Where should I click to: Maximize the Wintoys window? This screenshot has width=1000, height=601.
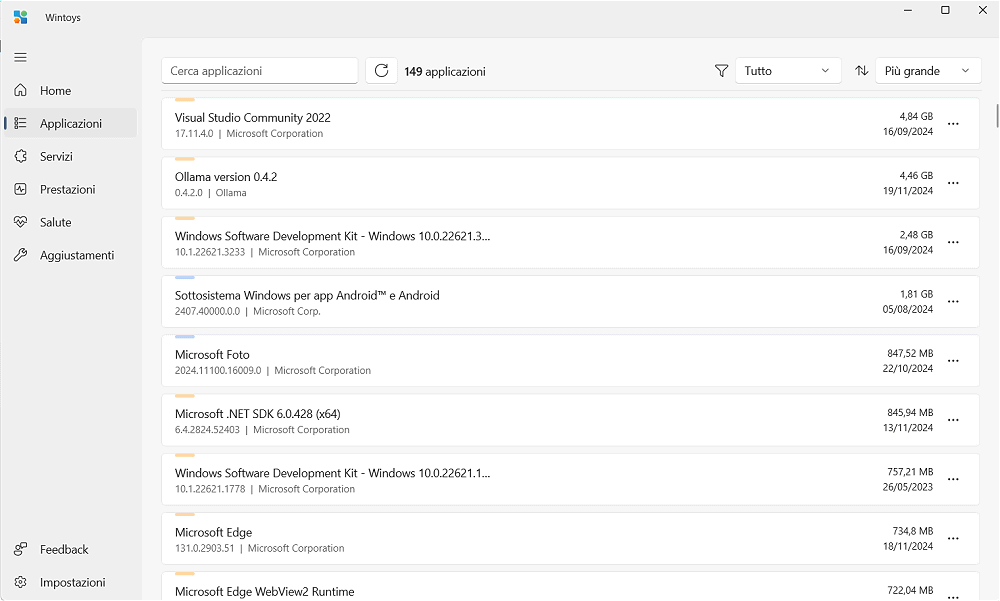pos(945,10)
